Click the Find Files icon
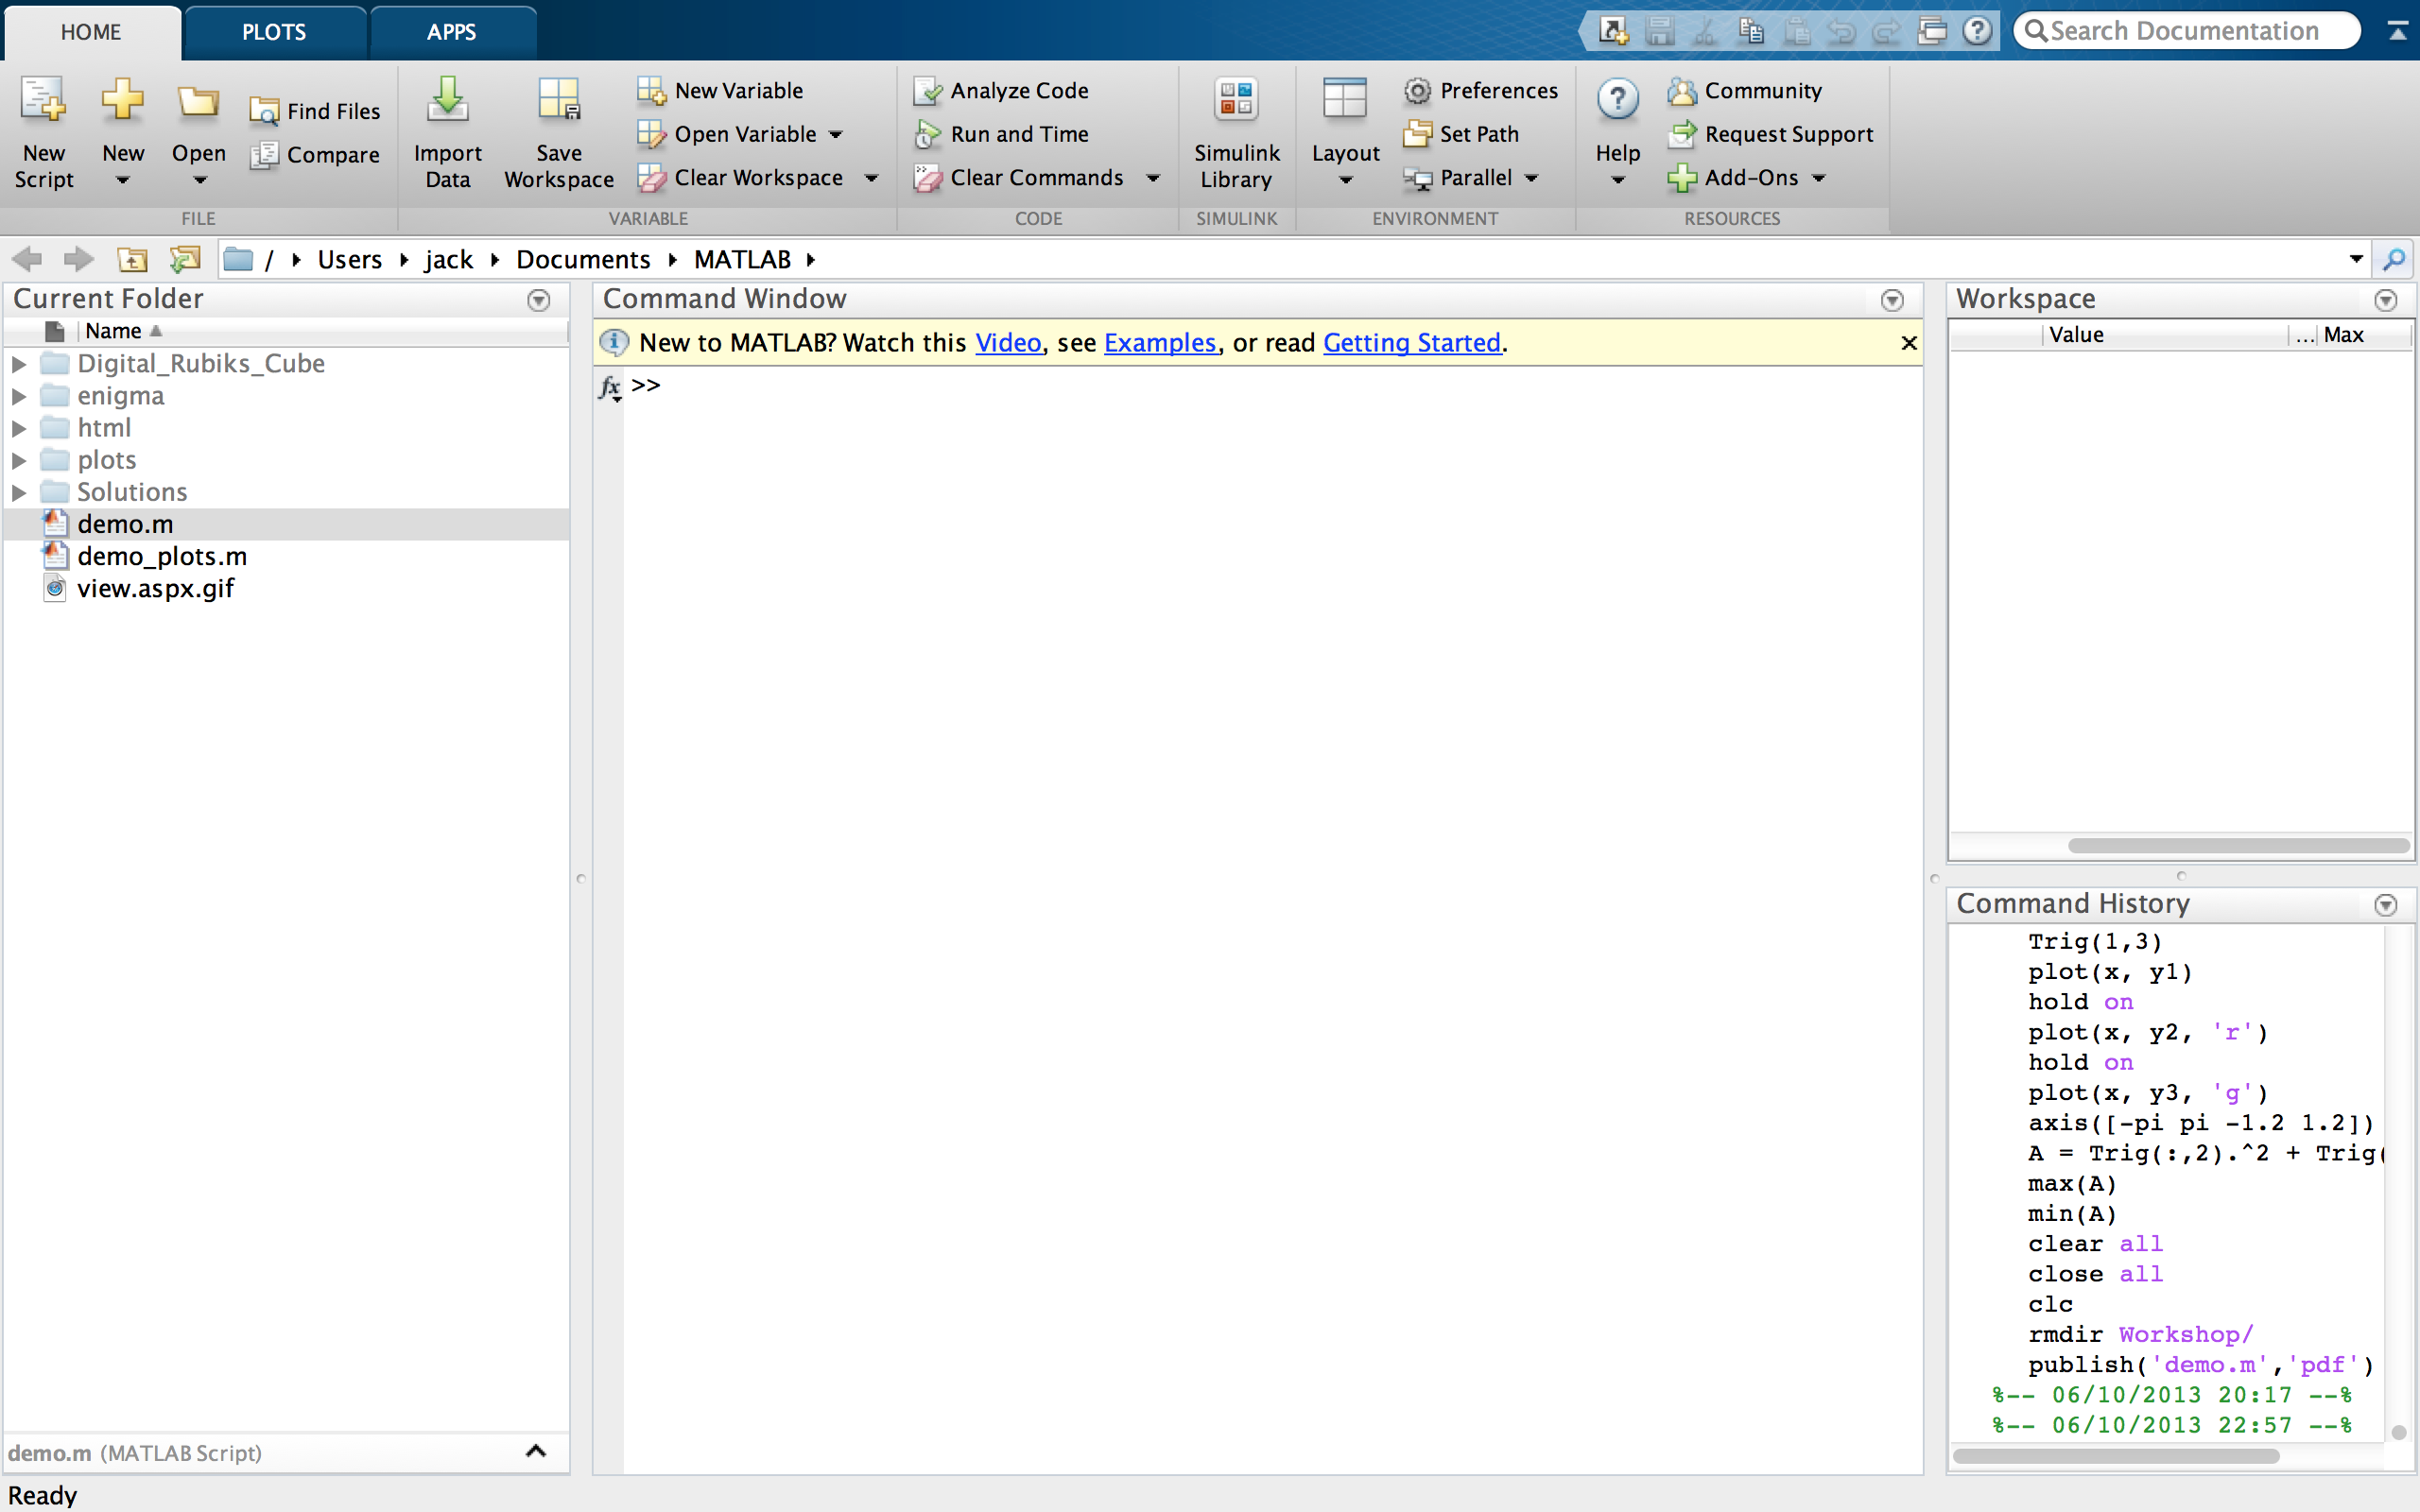The width and height of the screenshot is (2420, 1512). click(x=264, y=112)
